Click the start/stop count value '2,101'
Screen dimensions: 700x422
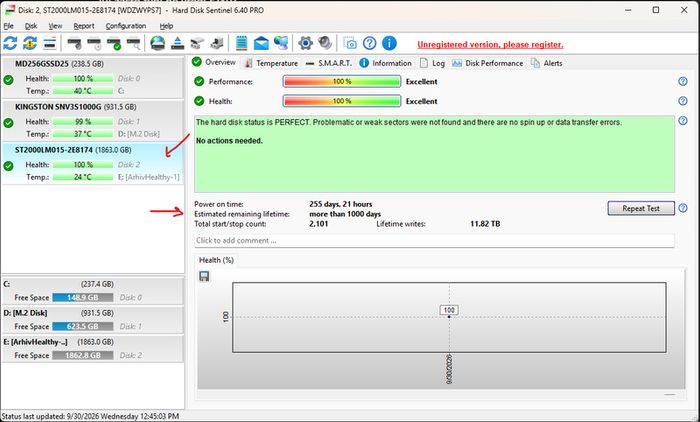click(318, 224)
